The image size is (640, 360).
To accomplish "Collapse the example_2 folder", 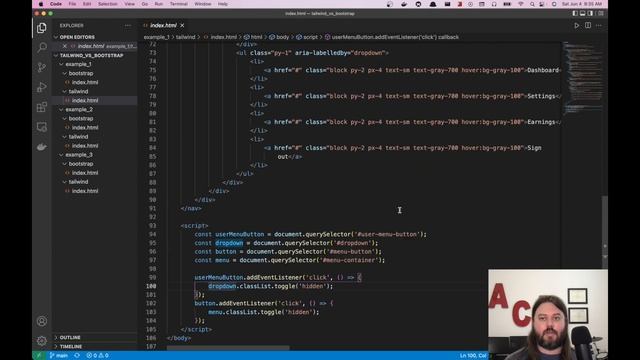I will coord(95,109).
